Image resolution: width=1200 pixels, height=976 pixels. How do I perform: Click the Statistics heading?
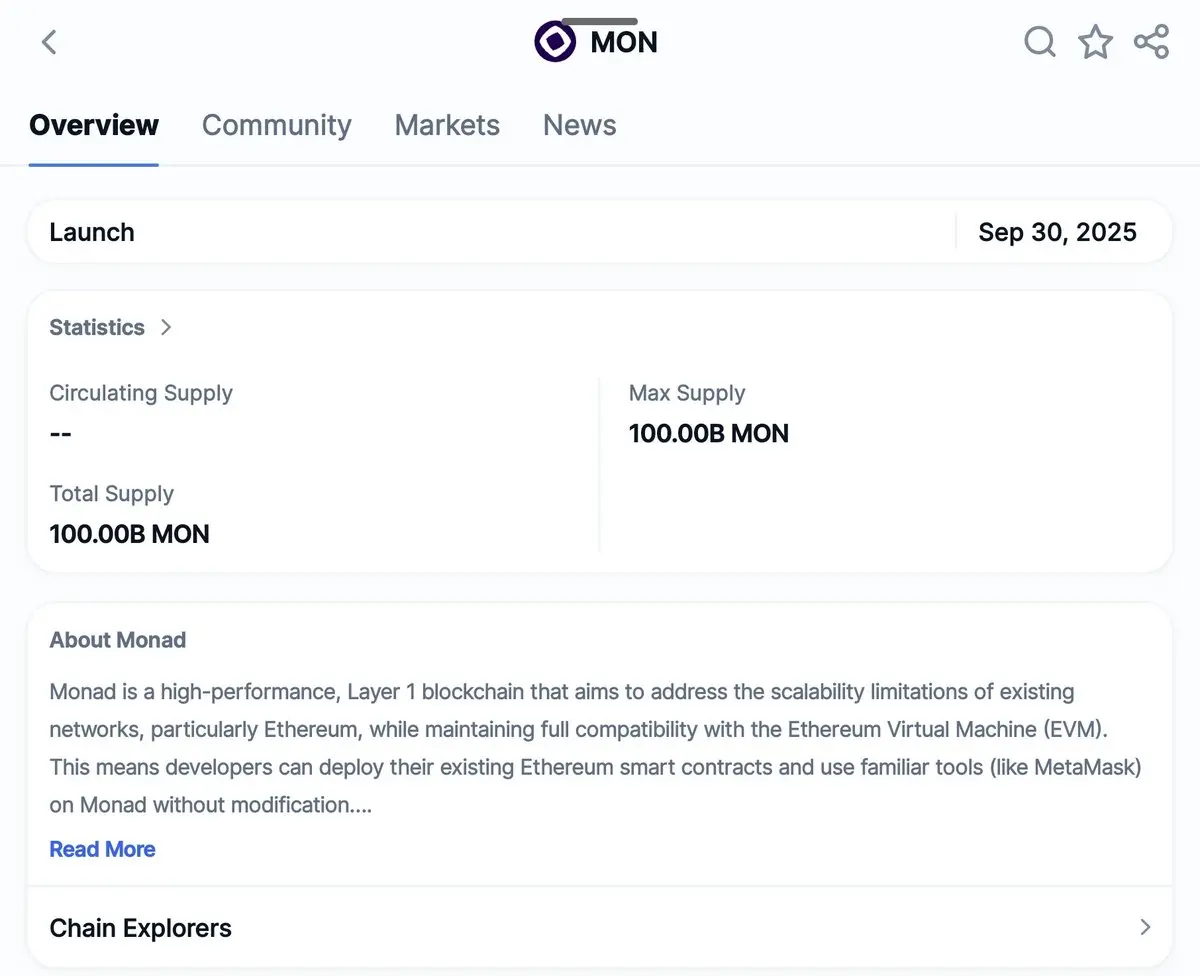(97, 327)
